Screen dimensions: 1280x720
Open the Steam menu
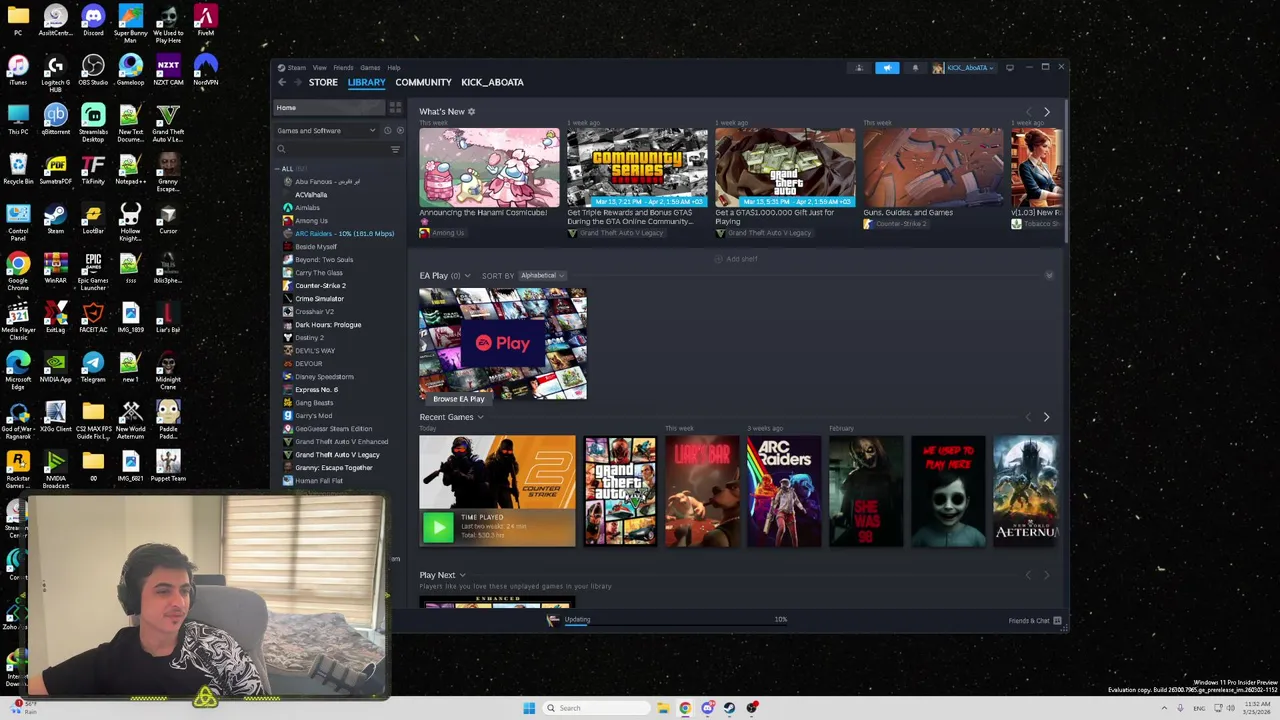pyautogui.click(x=297, y=68)
